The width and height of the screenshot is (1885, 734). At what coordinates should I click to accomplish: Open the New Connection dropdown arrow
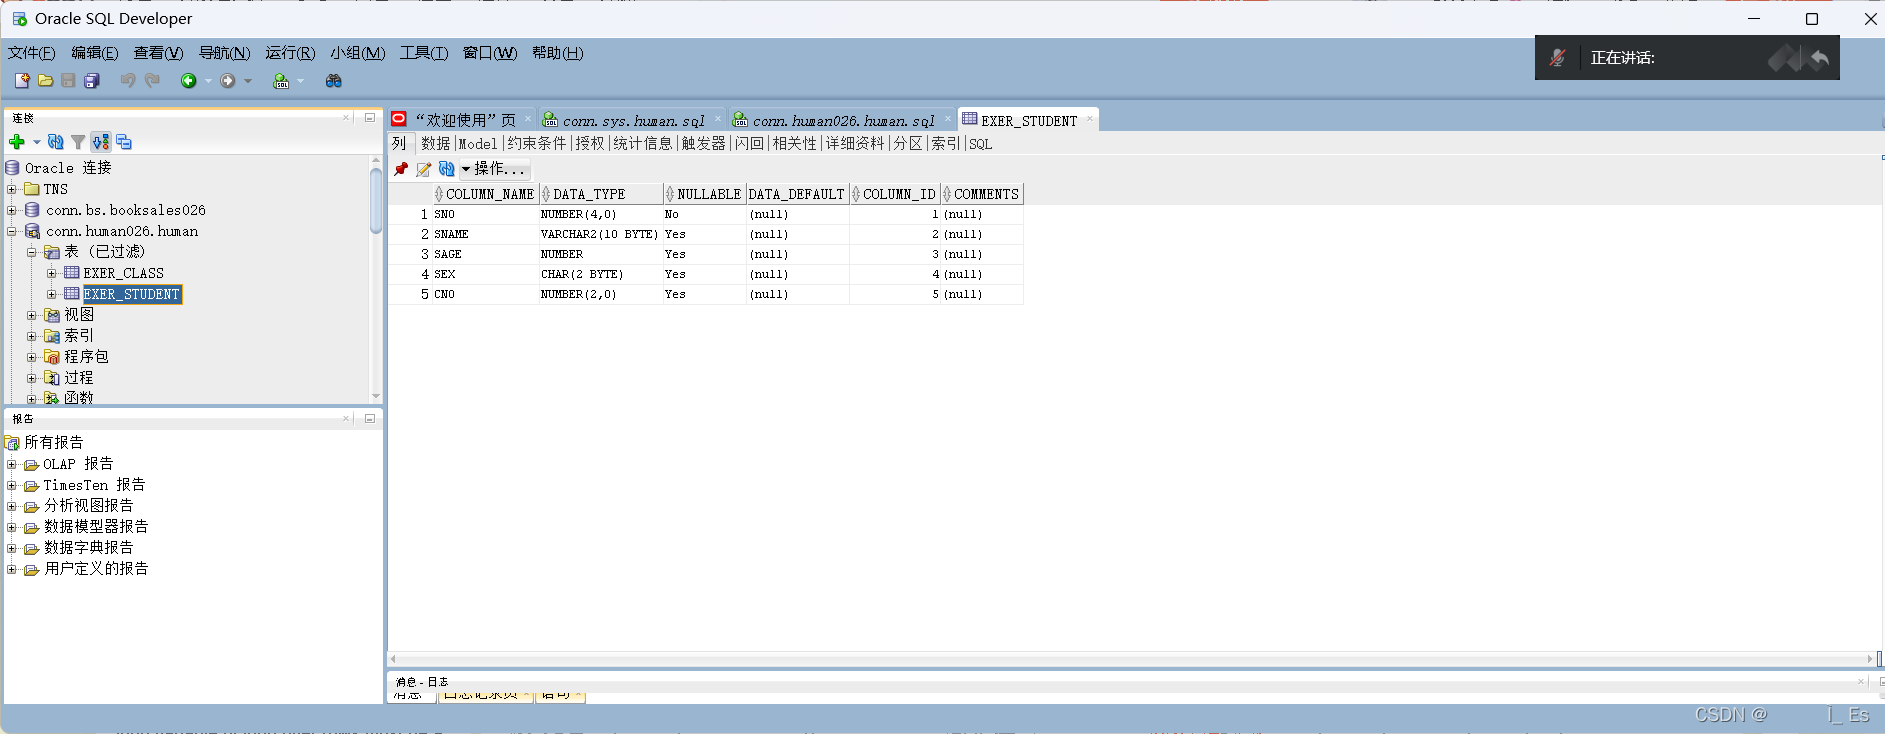pos(37,142)
